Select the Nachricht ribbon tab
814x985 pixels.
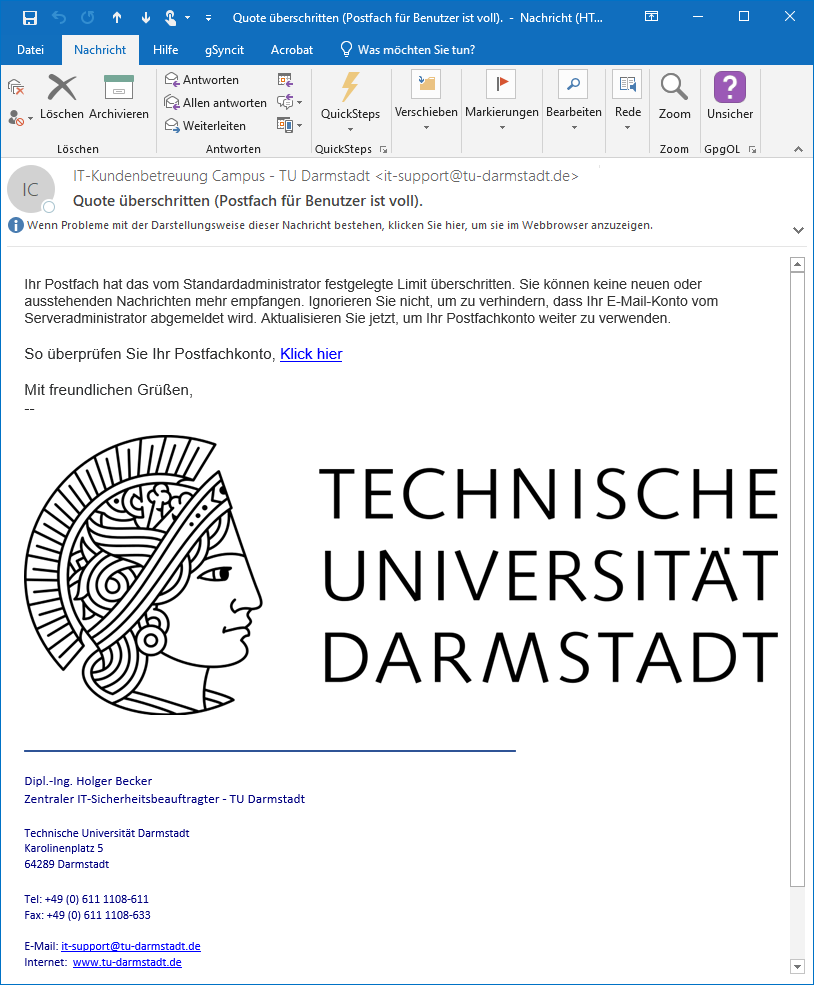[100, 50]
